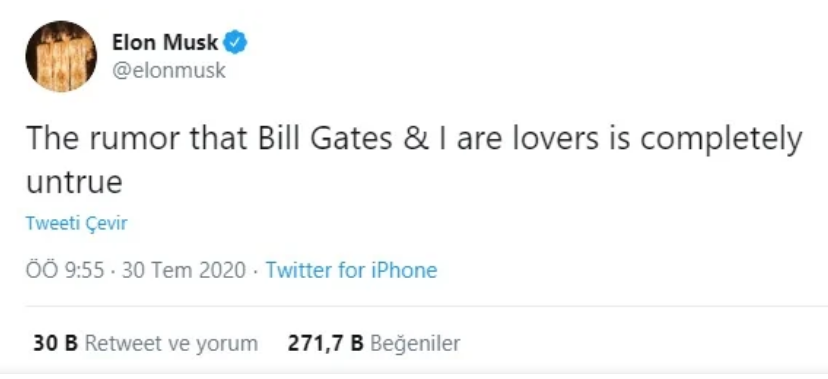828x379 pixels.
Task: Click the divider line below timestamp
Action: 427,306
